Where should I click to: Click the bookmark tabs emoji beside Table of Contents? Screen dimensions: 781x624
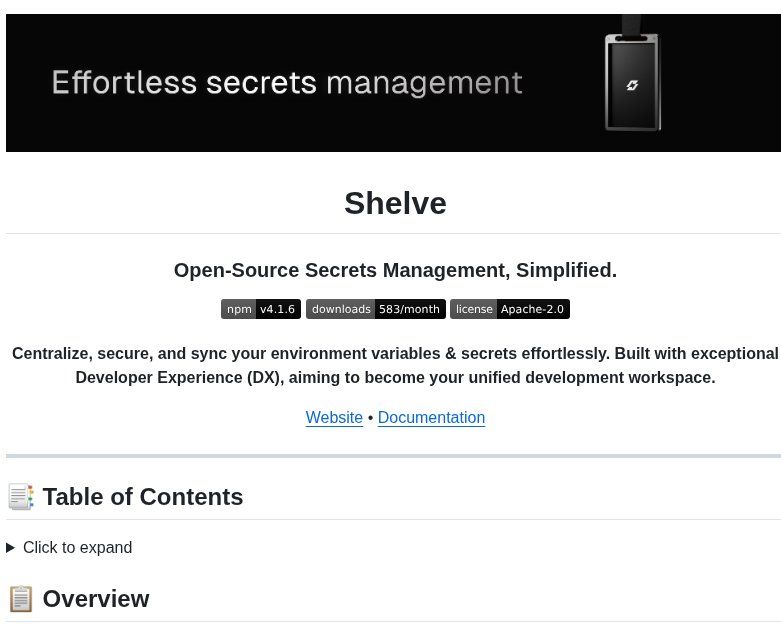tap(21, 497)
